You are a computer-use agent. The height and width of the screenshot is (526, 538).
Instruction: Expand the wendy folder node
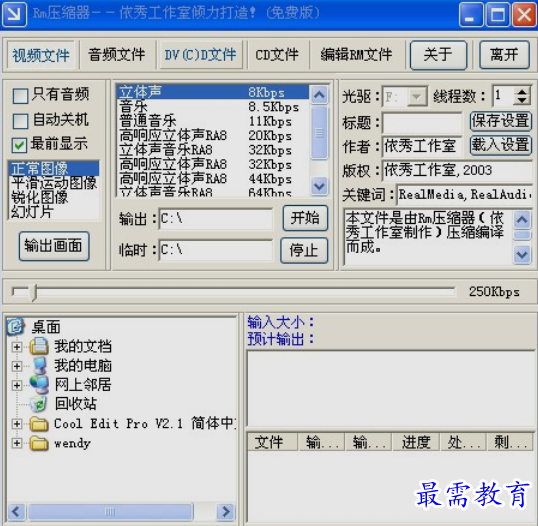tap(16, 443)
